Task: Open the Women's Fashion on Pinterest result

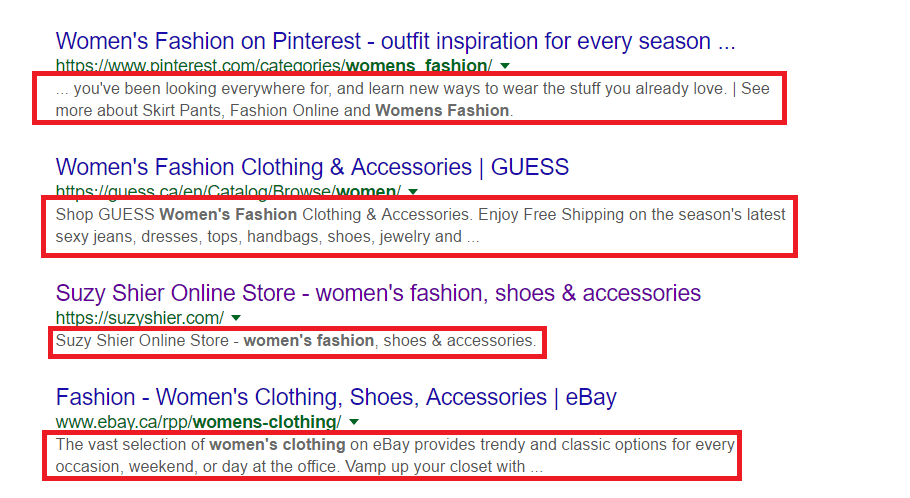Action: coord(396,41)
